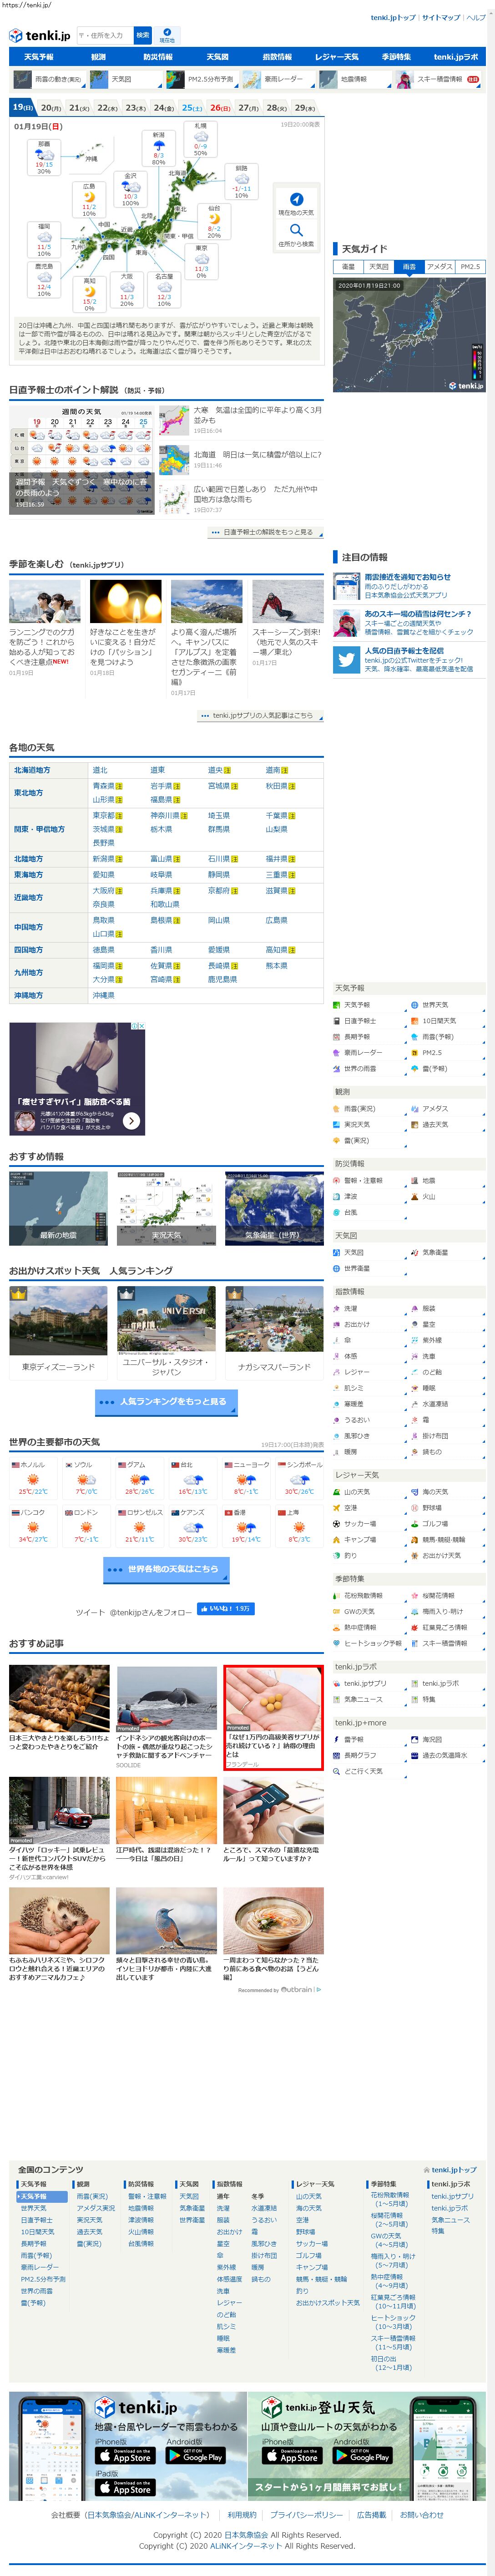Click the tenki.jp logo

coord(40,35)
